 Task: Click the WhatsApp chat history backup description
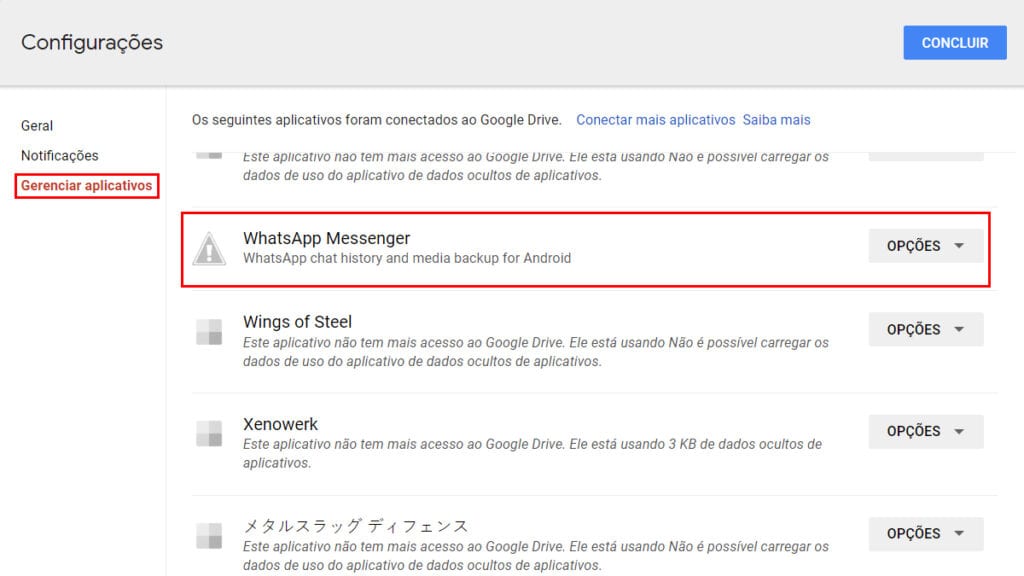pos(407,258)
